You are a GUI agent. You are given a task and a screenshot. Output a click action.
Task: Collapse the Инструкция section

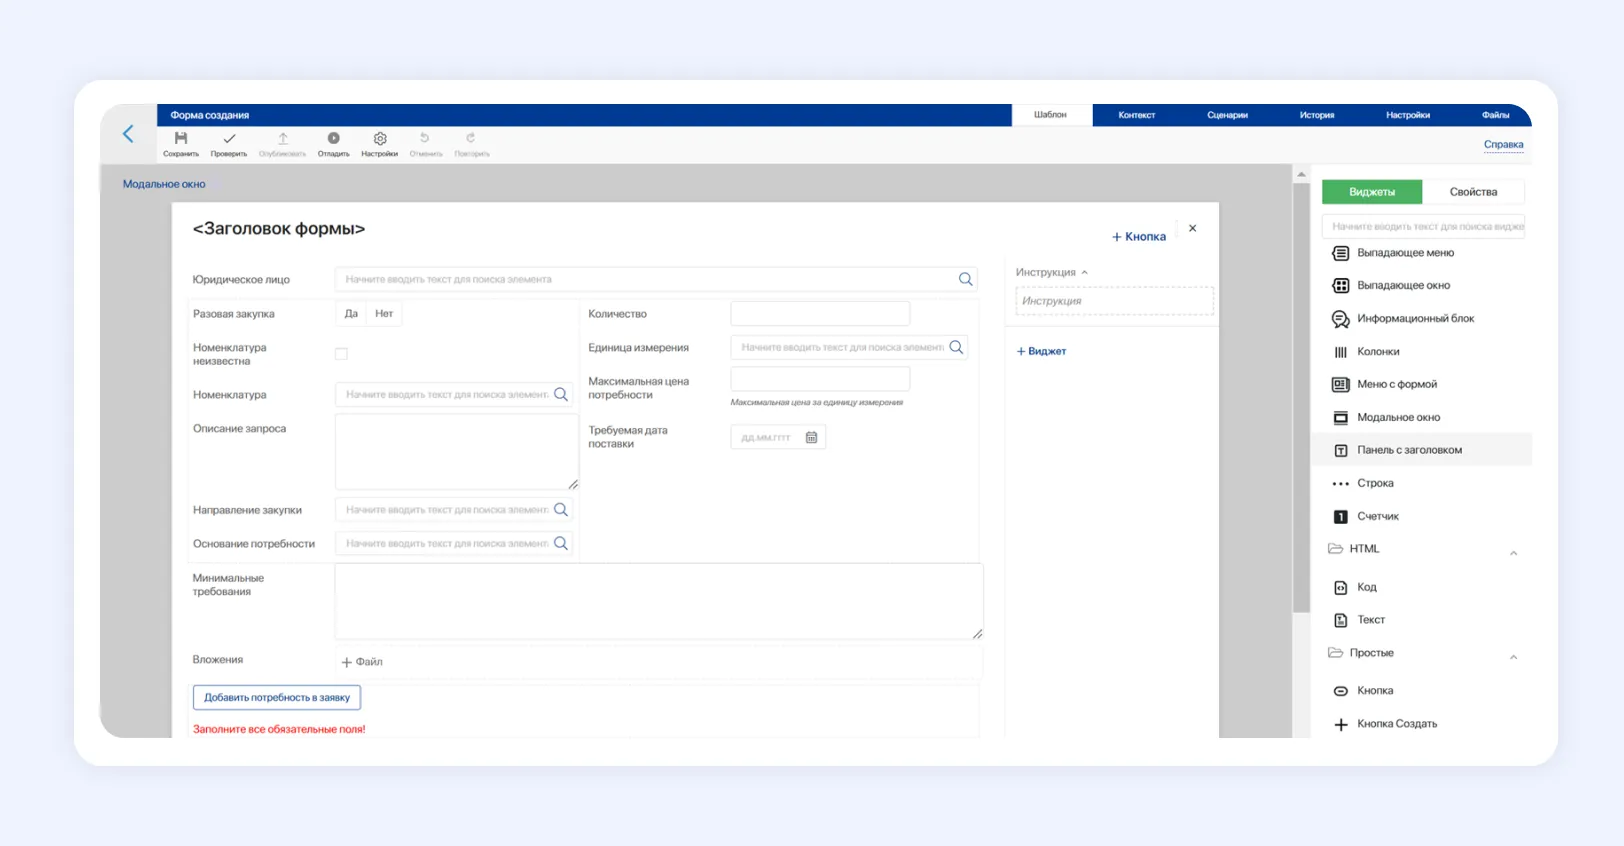click(1084, 272)
